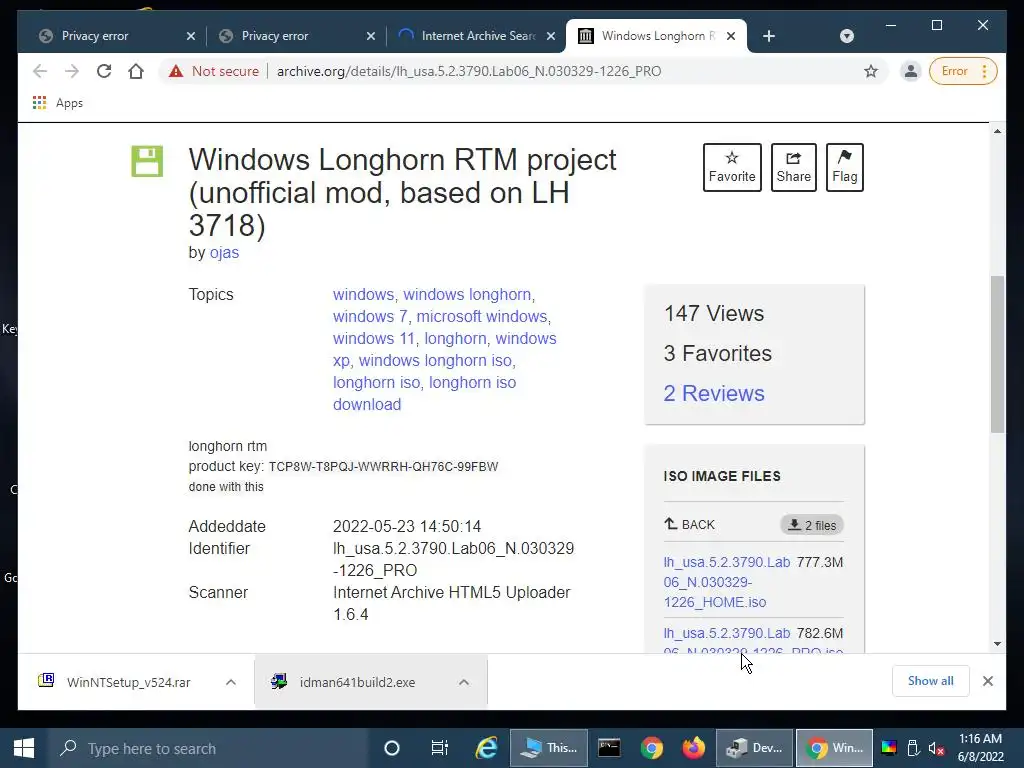Open the 'microsoft windows' topic link
This screenshot has height=768, width=1024.
tap(482, 317)
